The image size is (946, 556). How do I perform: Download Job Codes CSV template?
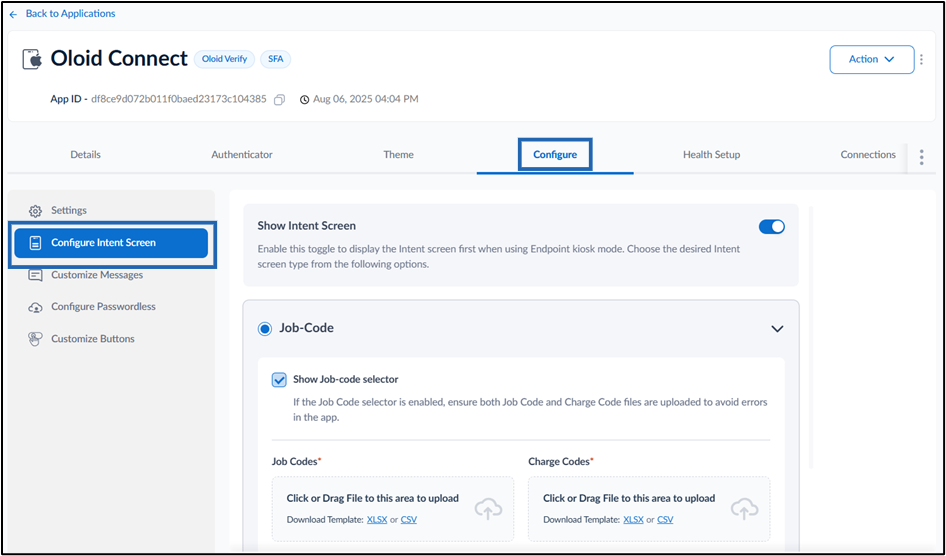pos(408,519)
